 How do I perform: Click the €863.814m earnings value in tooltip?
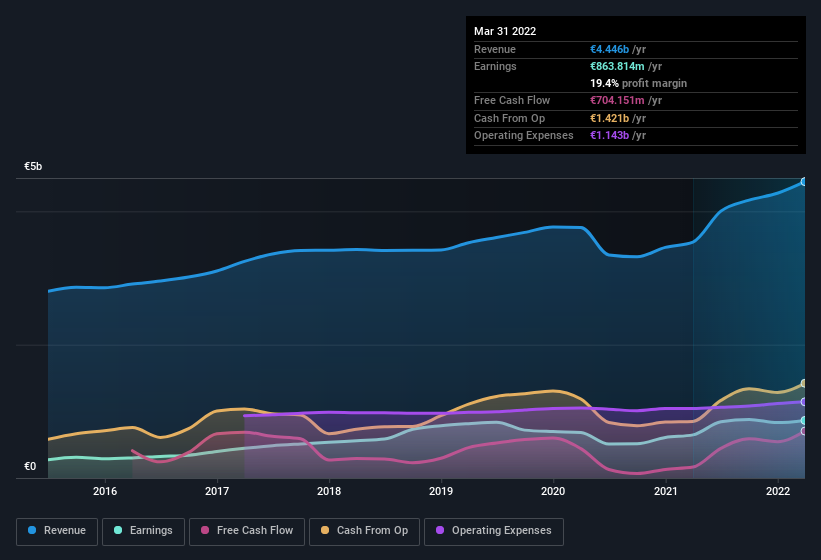pos(617,66)
